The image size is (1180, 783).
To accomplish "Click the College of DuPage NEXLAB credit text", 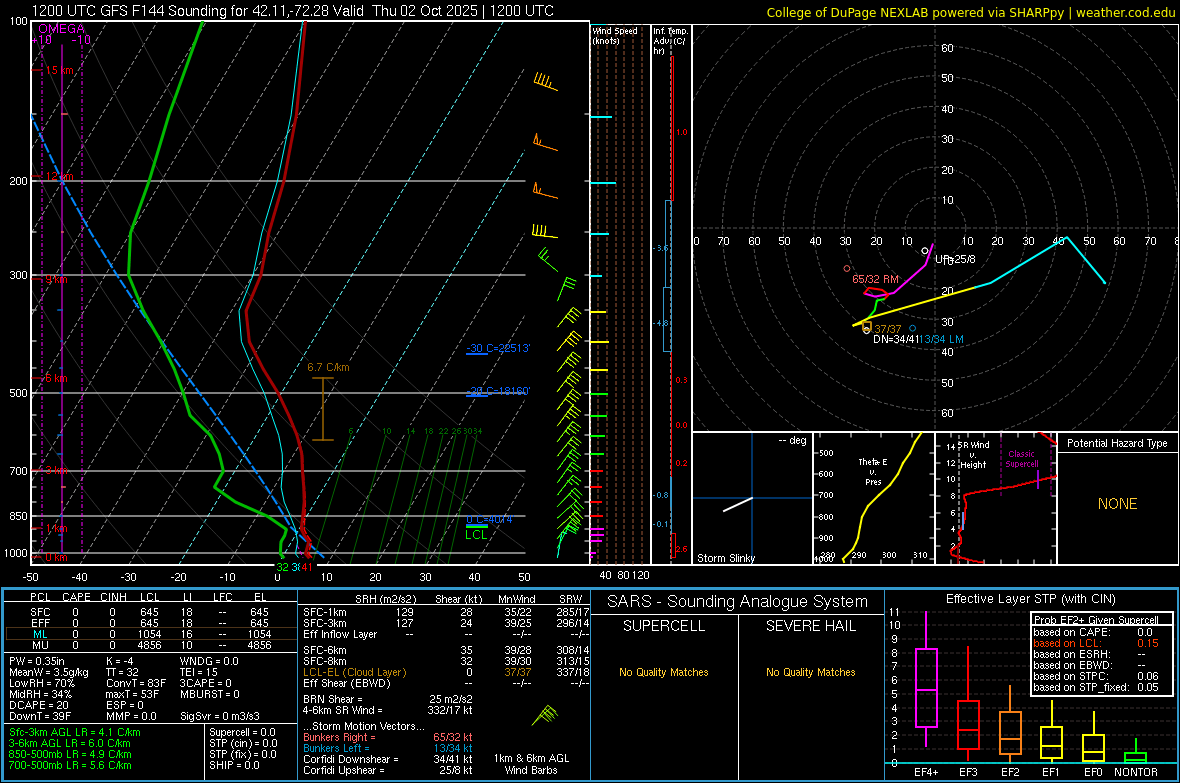I will pyautogui.click(x=970, y=12).
